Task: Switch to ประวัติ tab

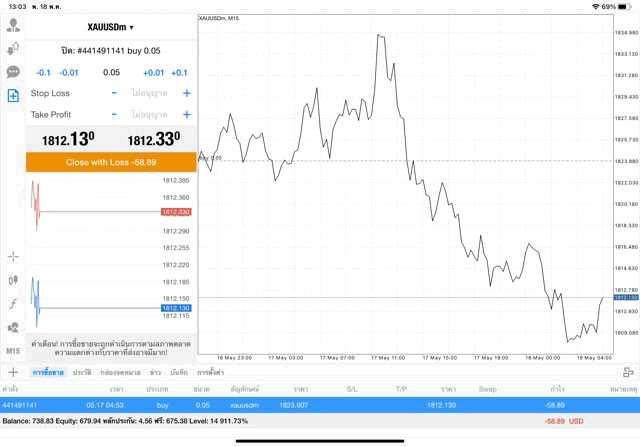Action: click(82, 372)
